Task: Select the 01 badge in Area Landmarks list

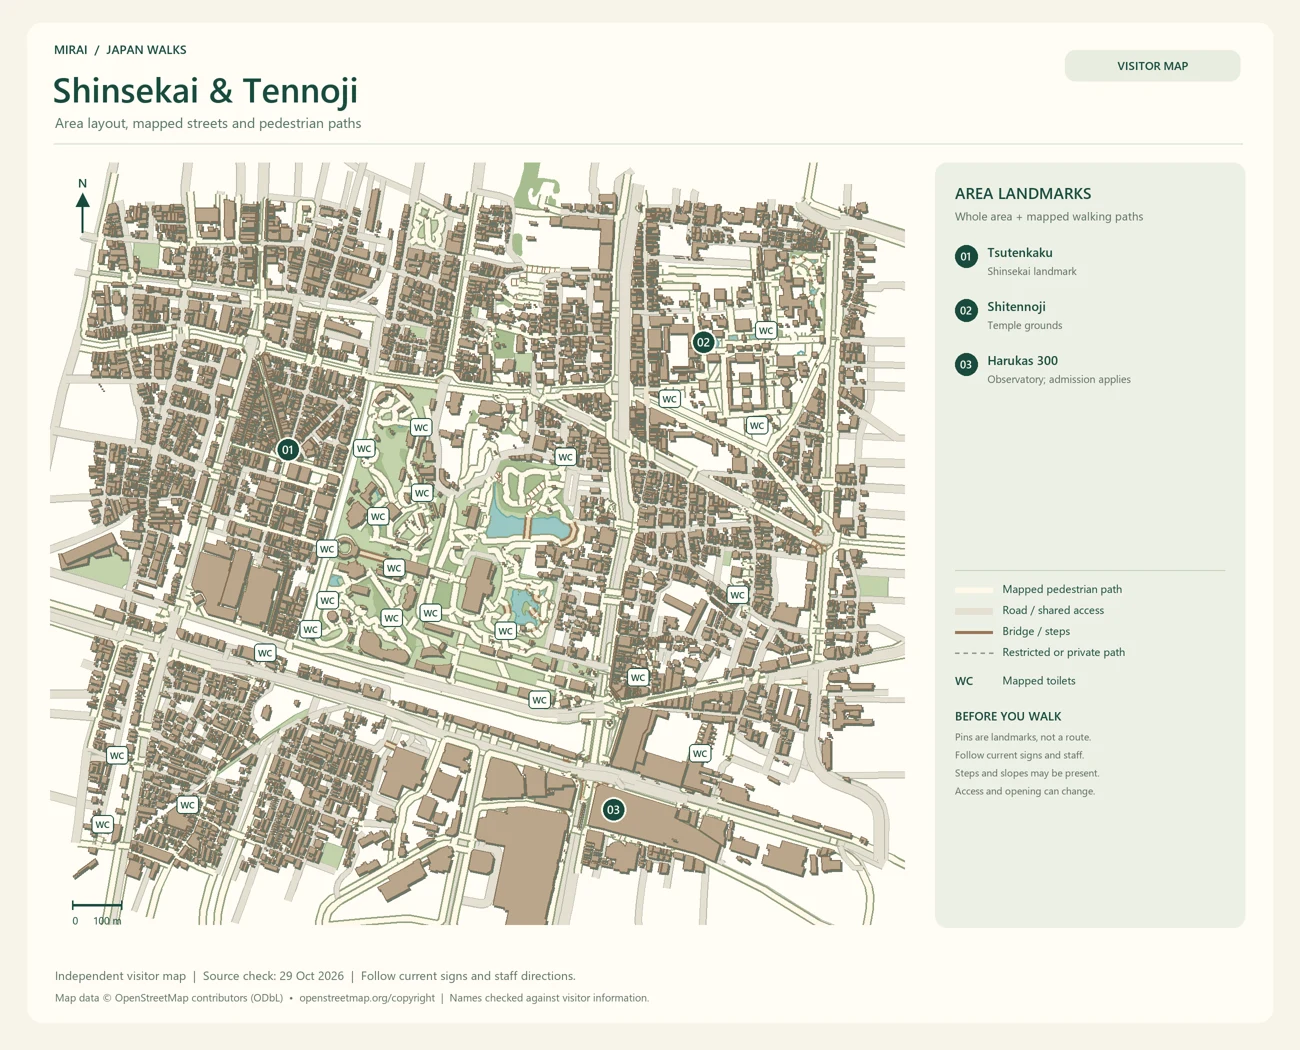Action: pyautogui.click(x=966, y=257)
